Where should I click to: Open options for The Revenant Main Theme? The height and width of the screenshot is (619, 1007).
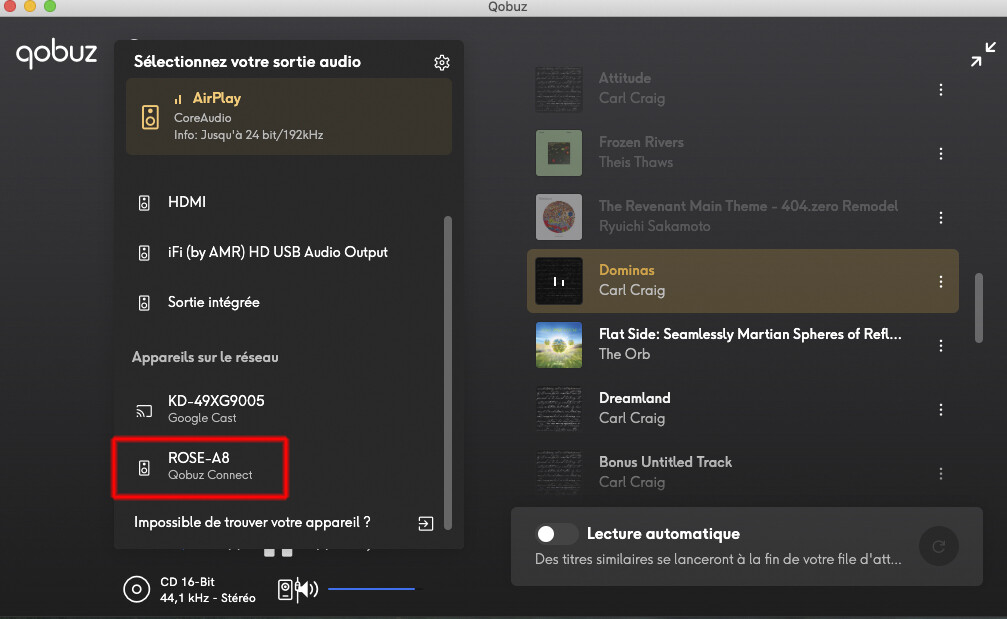pyautogui.click(x=941, y=218)
